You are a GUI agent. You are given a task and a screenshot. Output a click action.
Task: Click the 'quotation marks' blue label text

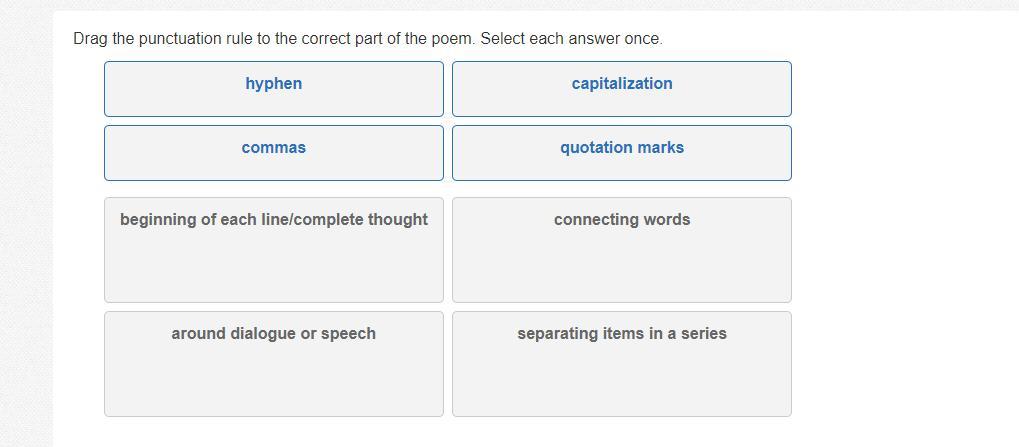(x=621, y=148)
